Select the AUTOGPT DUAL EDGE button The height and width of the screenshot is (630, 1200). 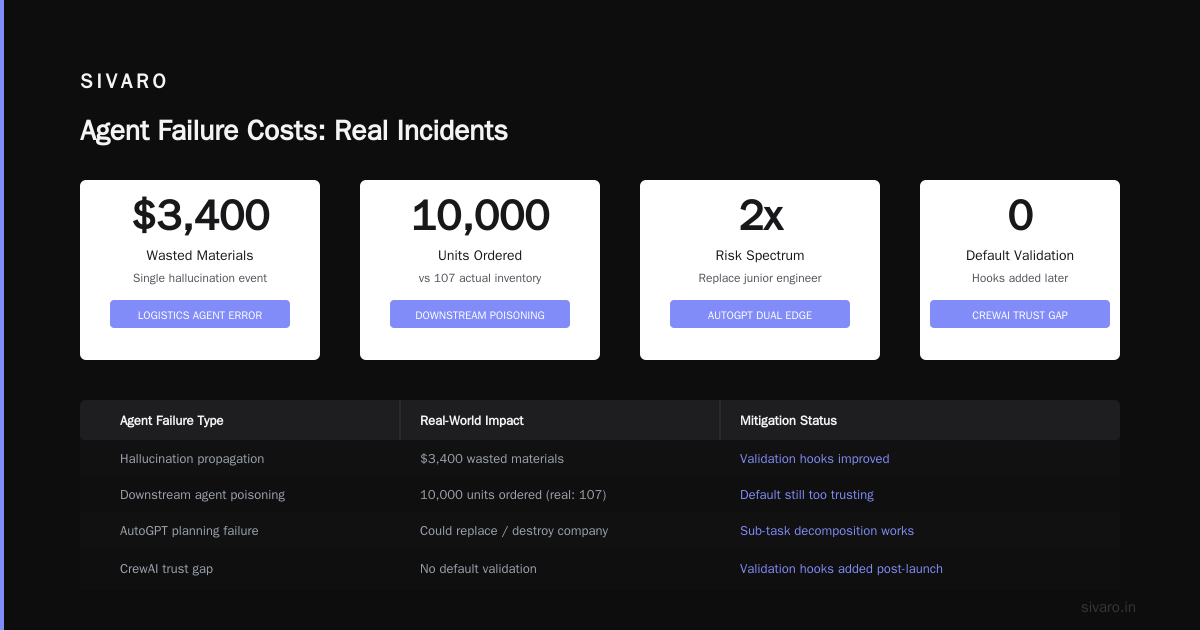point(760,314)
